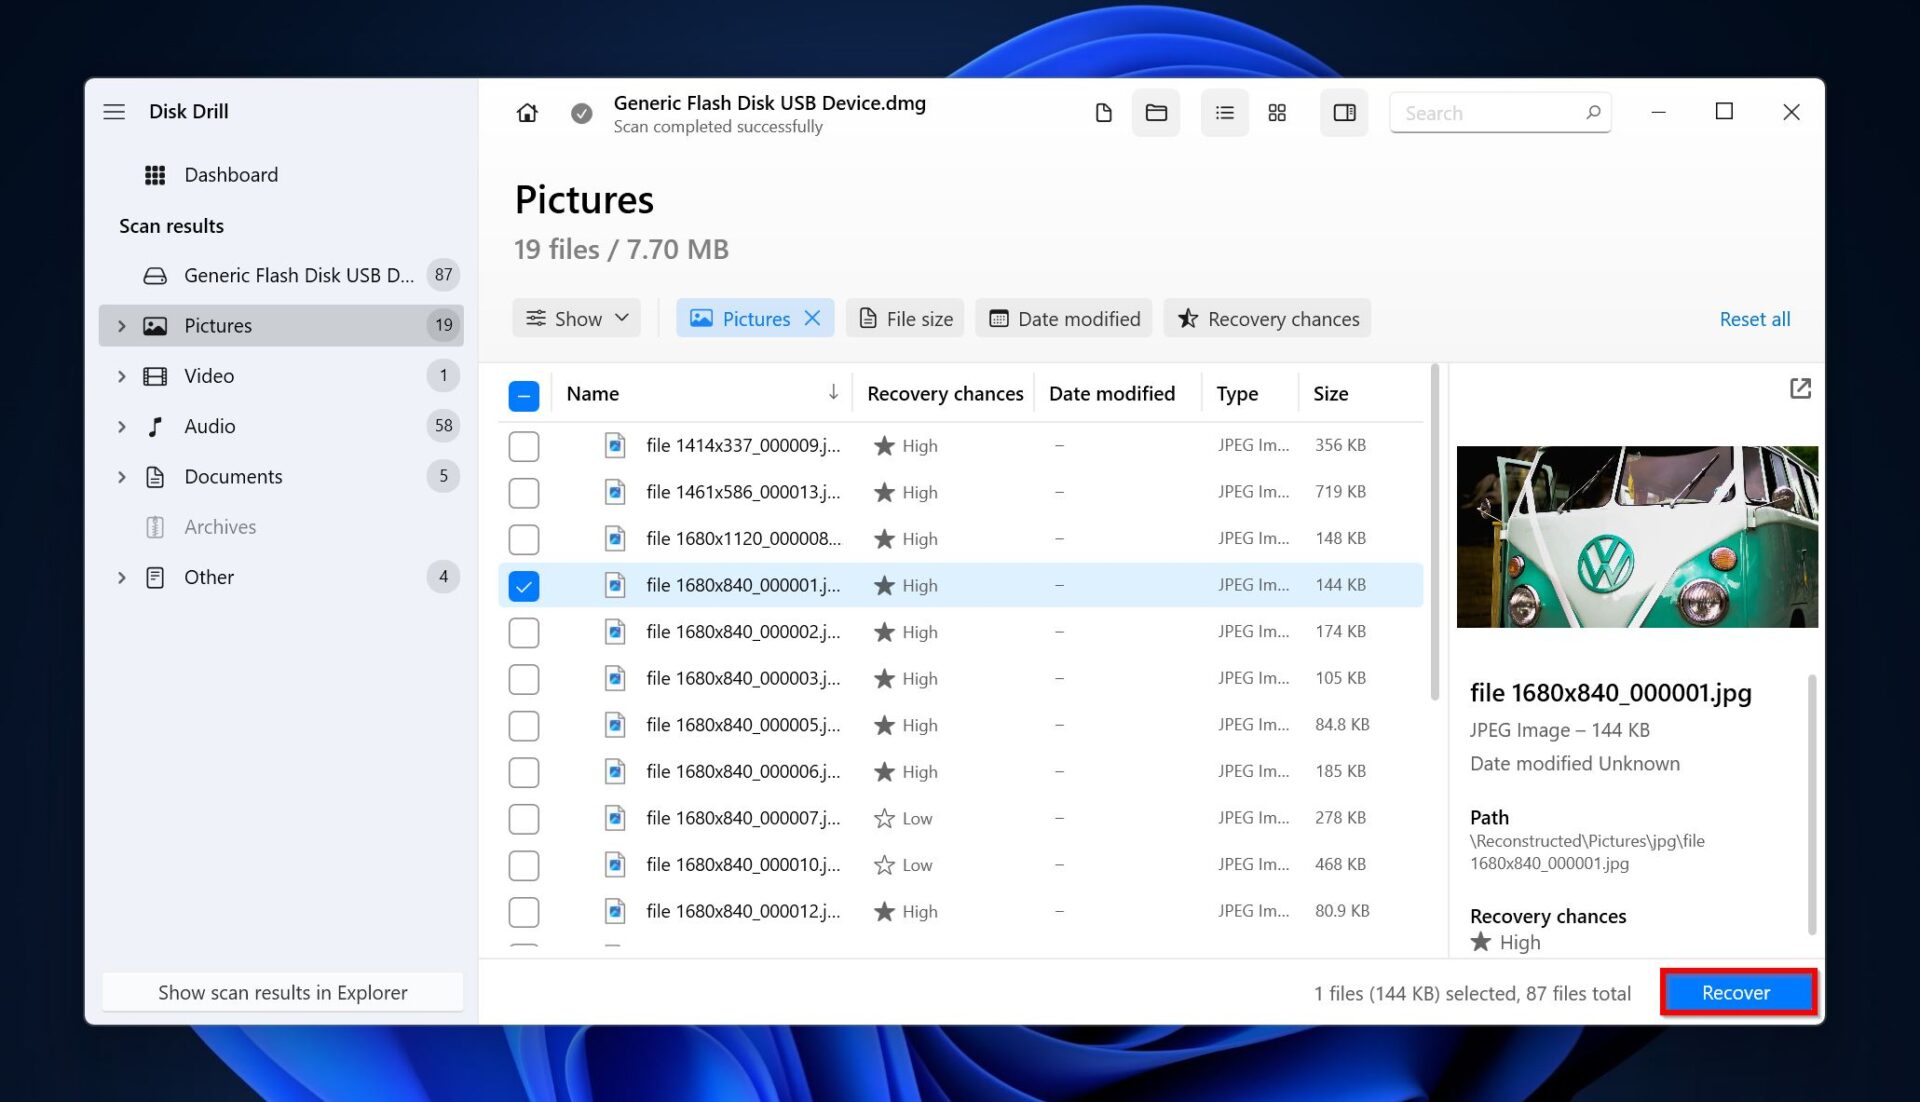The height and width of the screenshot is (1102, 1920).
Task: Click the search magnifier icon
Action: pos(1593,112)
